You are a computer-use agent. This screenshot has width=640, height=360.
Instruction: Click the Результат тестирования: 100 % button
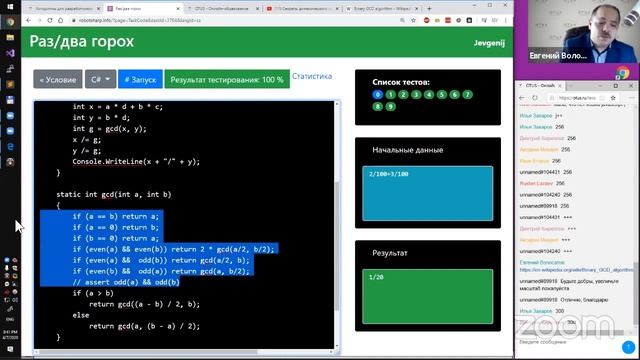tap(227, 79)
